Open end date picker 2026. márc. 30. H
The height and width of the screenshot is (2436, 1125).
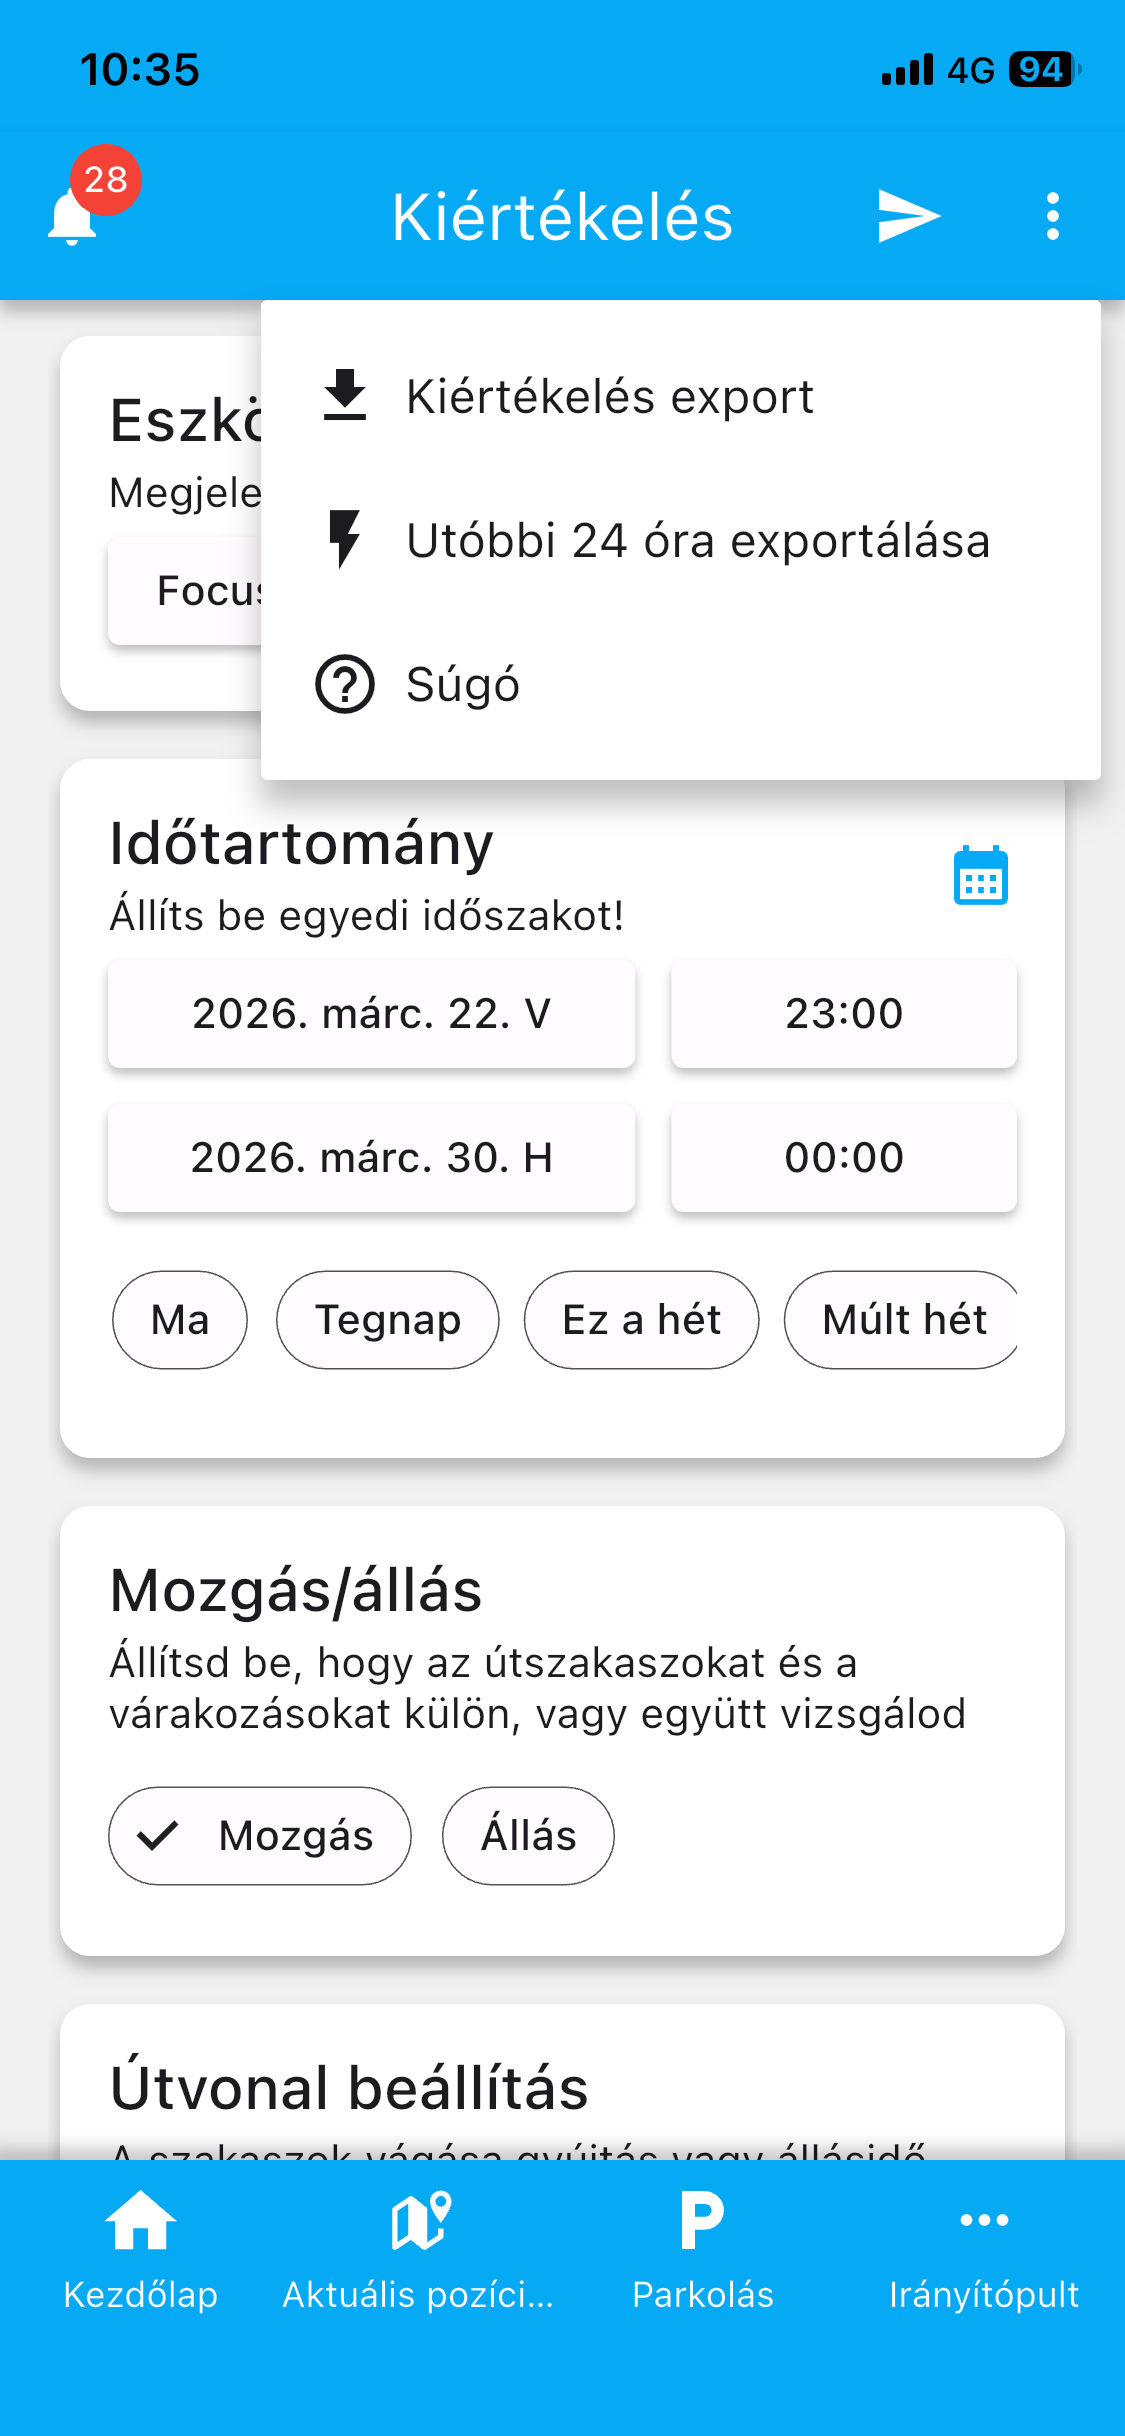click(371, 1158)
